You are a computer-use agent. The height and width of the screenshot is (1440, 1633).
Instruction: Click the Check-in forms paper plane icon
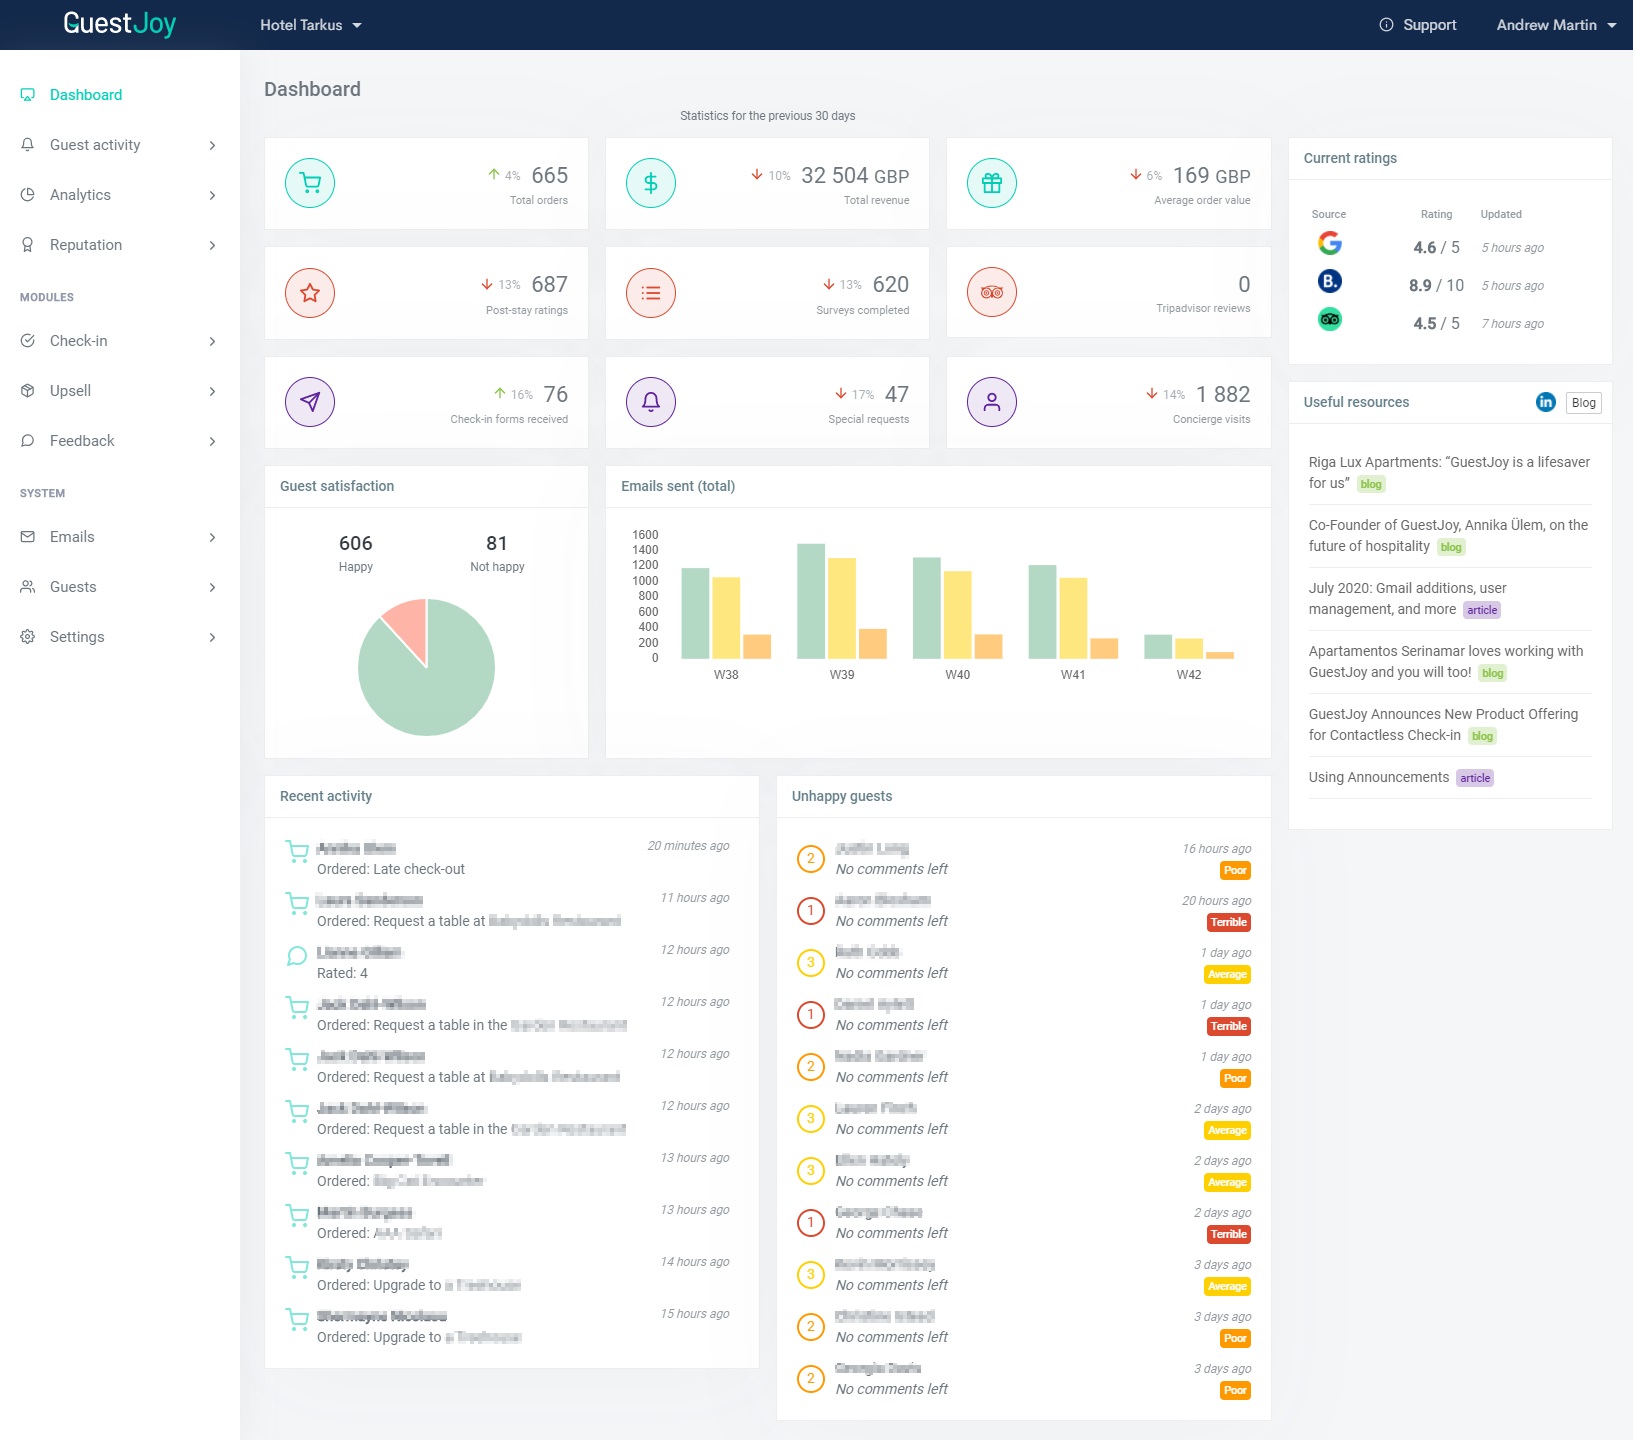pos(310,402)
